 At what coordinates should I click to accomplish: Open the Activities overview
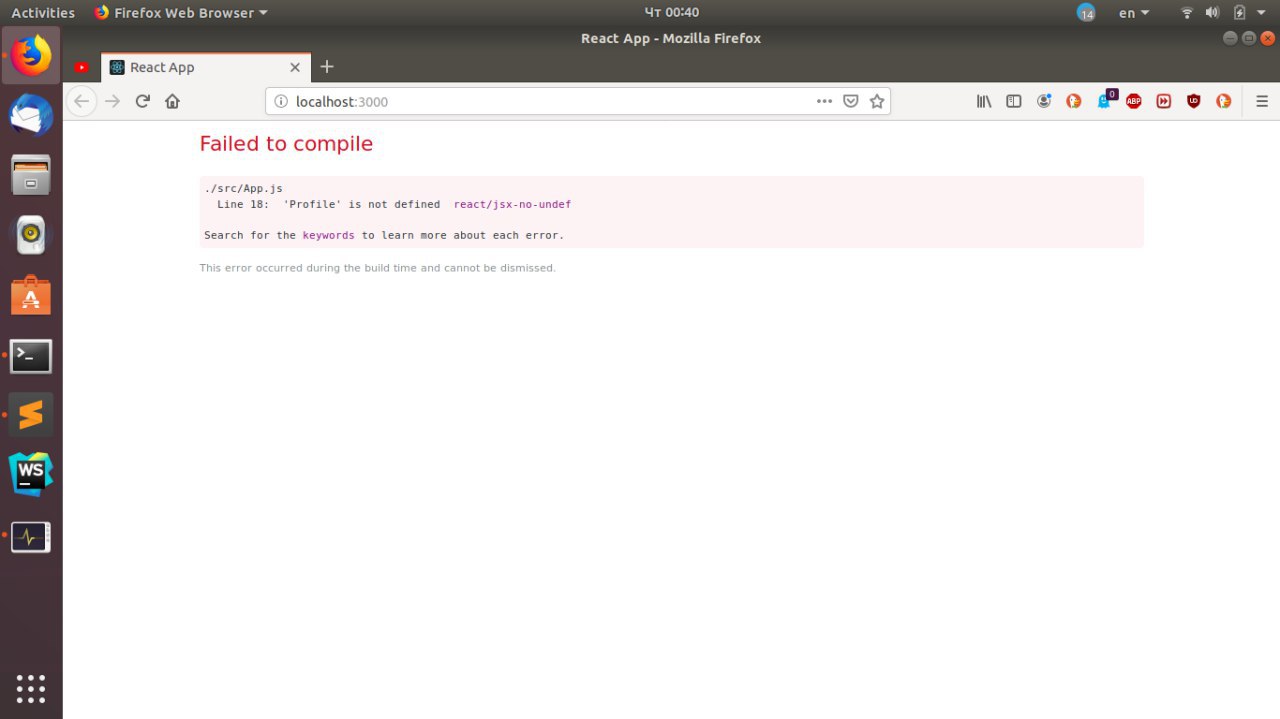tap(43, 12)
